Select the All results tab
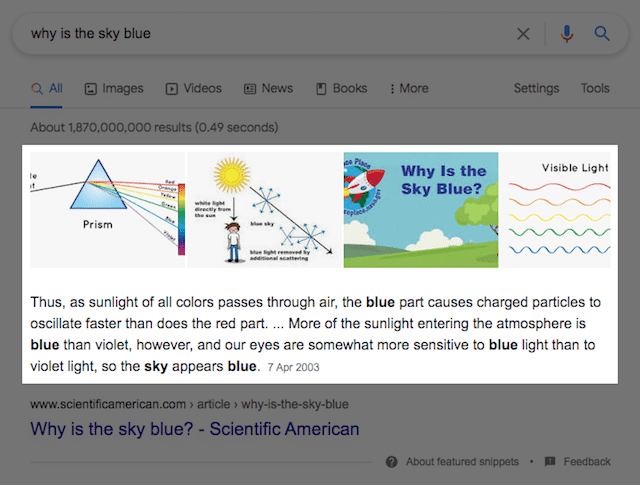The width and height of the screenshot is (640, 485). (47, 89)
